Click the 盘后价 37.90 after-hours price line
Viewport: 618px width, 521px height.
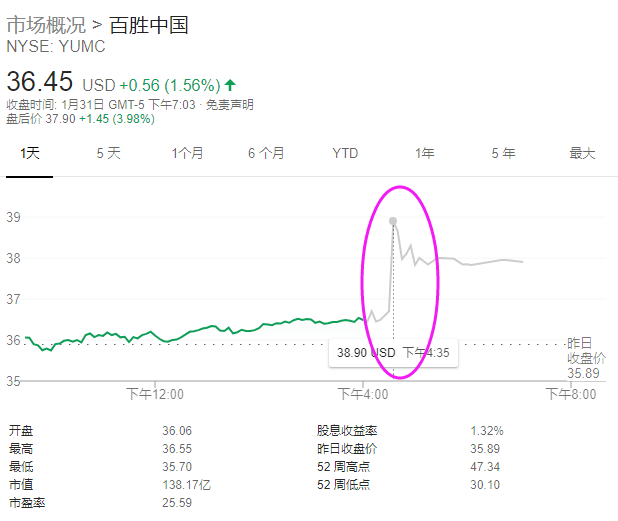(x=78, y=118)
